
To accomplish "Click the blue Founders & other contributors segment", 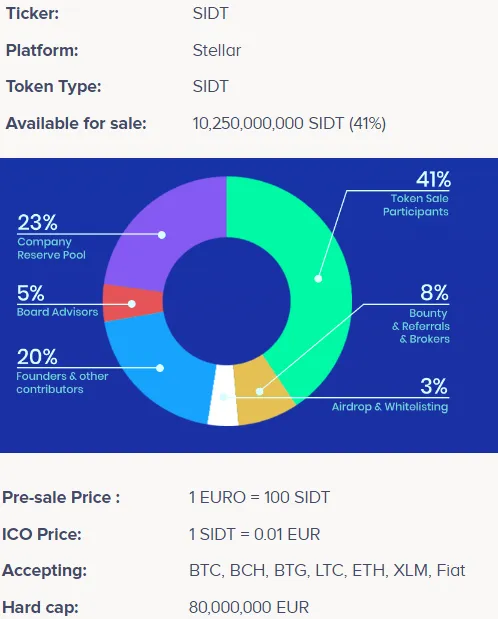I will point(160,368).
